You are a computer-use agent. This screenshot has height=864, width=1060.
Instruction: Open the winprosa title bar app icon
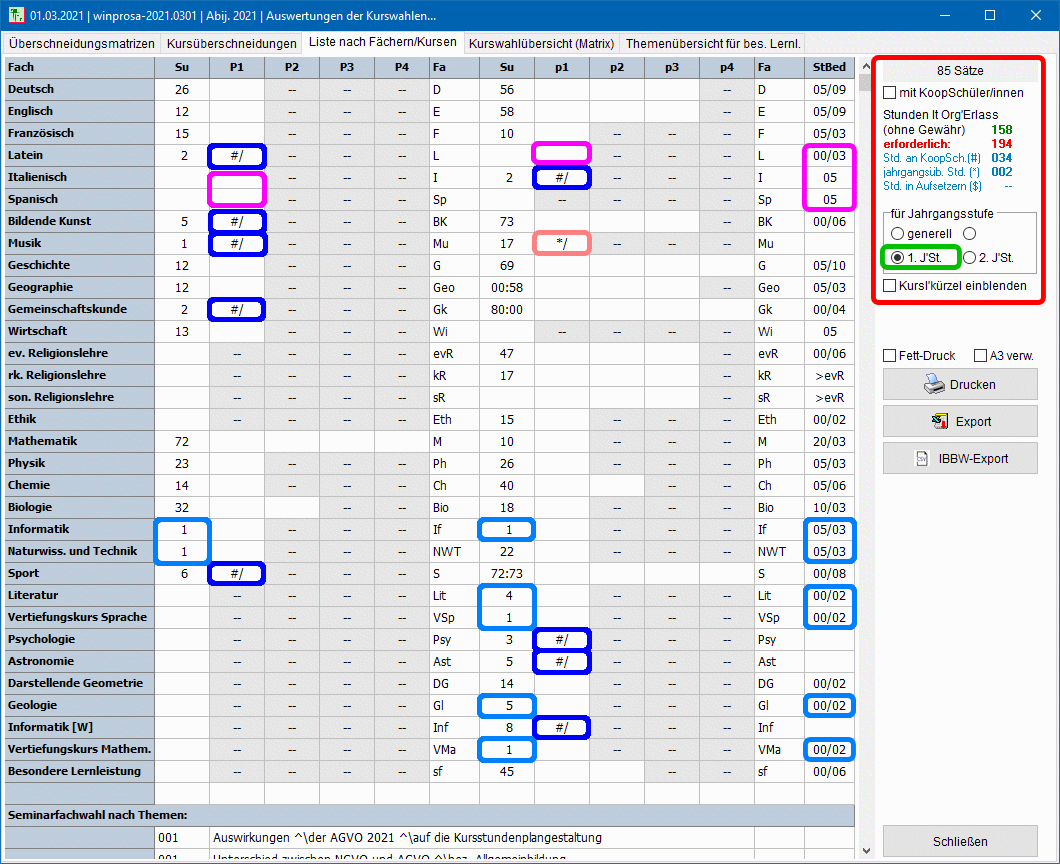(14, 15)
